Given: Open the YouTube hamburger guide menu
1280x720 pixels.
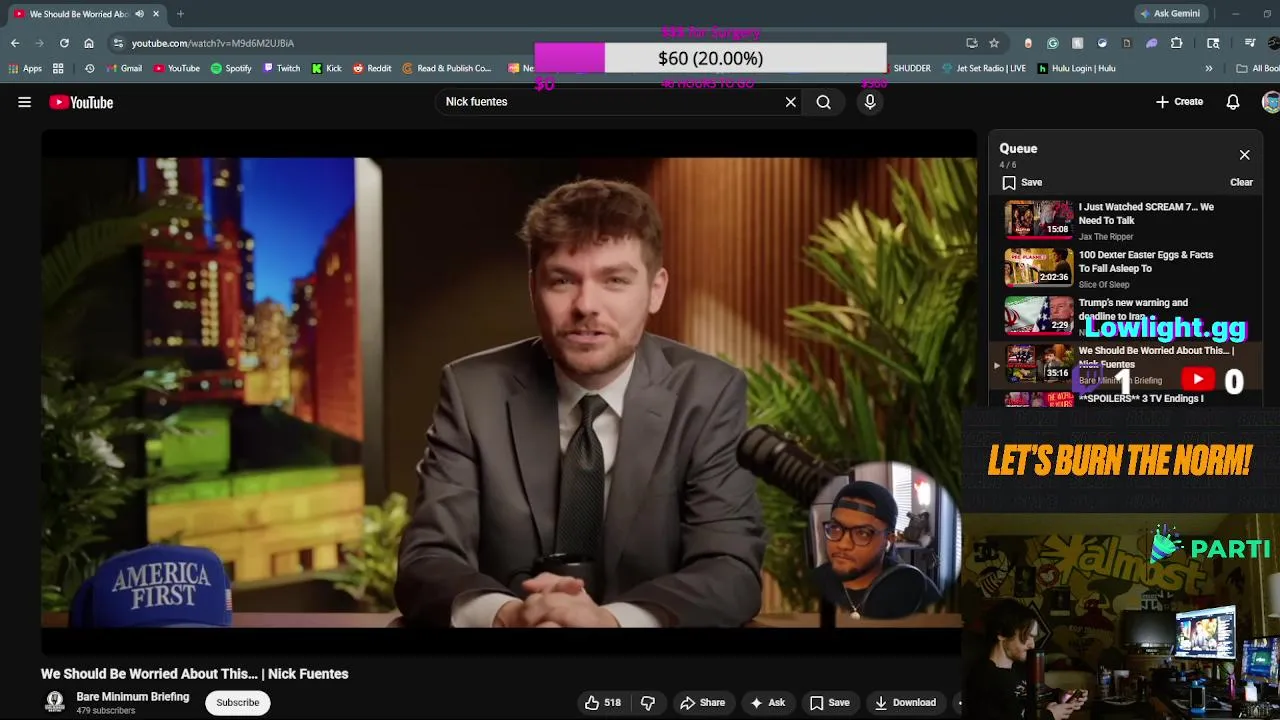Looking at the screenshot, I should click(24, 102).
